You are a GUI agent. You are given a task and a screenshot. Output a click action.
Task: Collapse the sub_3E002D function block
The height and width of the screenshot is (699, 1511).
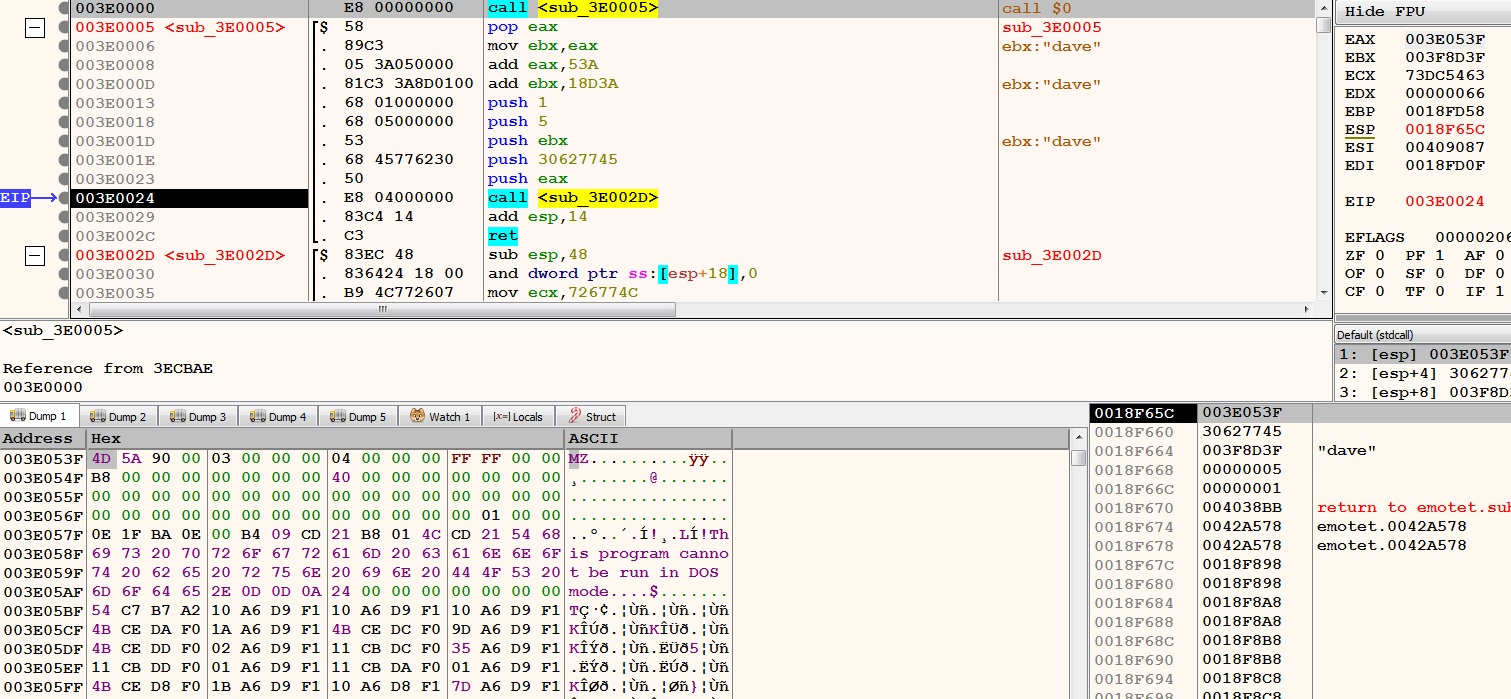(34, 256)
